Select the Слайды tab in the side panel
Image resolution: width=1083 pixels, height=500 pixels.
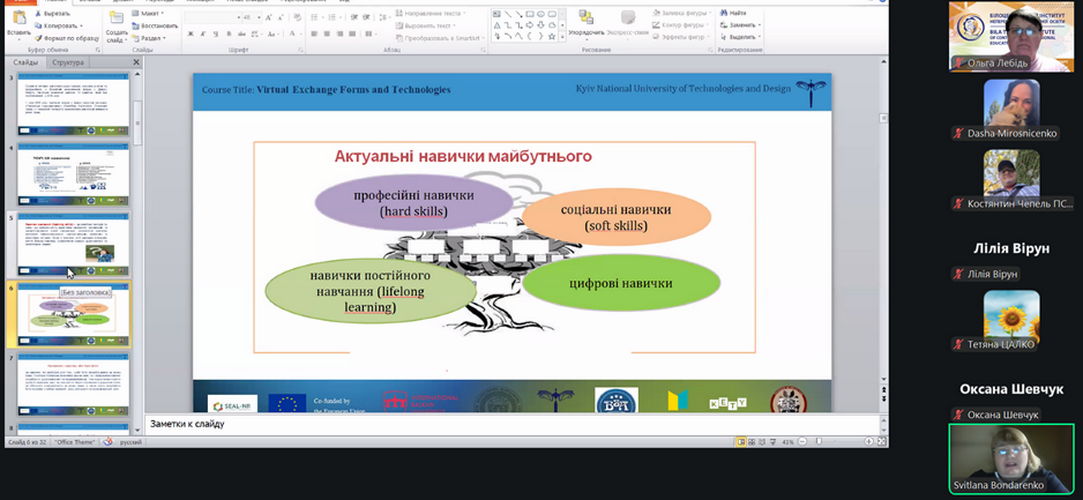point(25,62)
